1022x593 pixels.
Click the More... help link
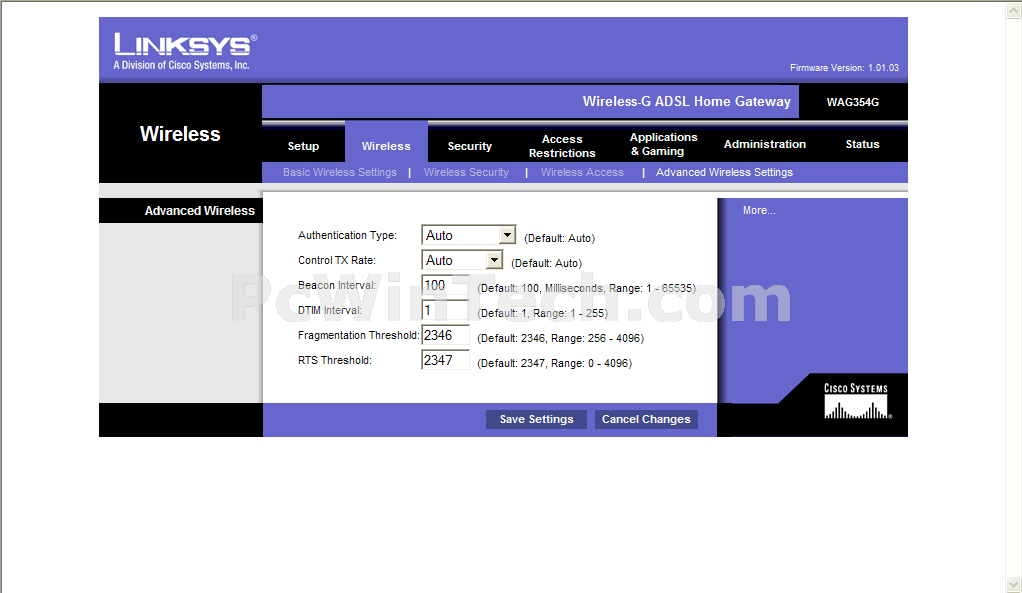tap(759, 210)
